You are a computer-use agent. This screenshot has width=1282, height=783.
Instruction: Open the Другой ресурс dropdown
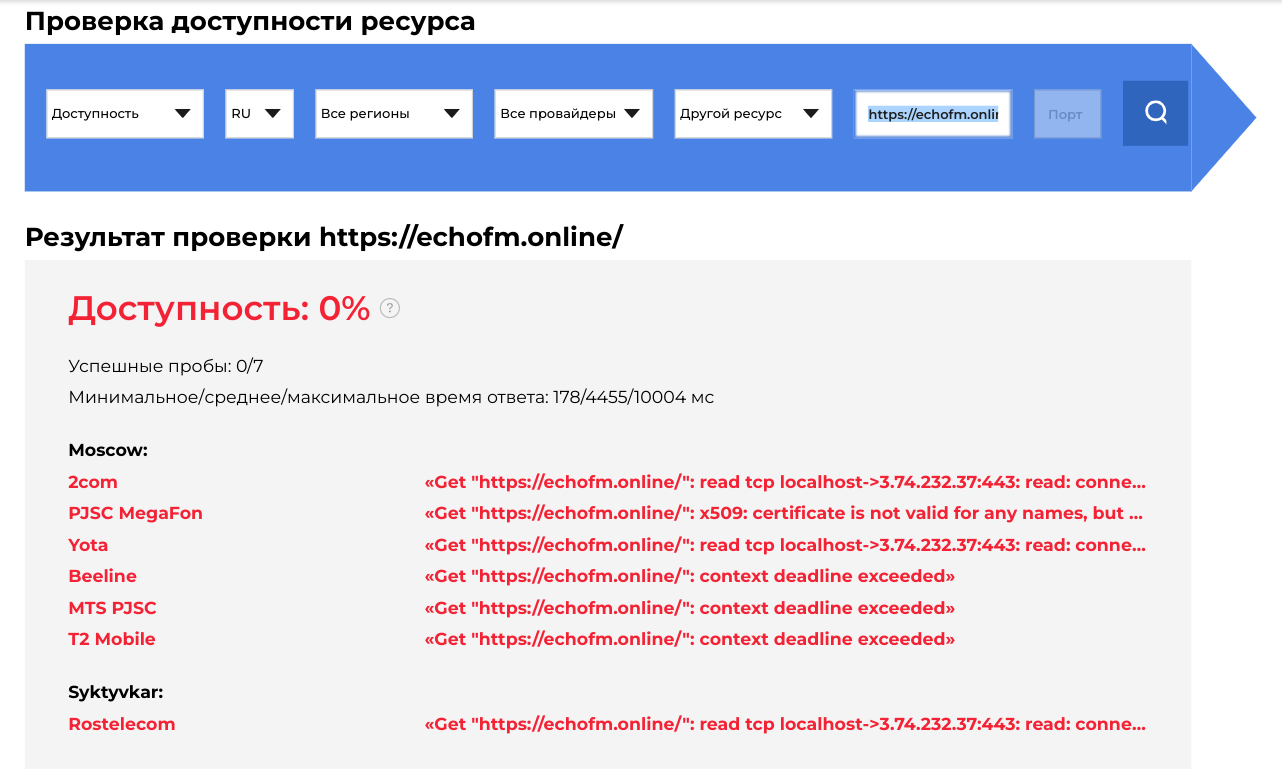752,114
